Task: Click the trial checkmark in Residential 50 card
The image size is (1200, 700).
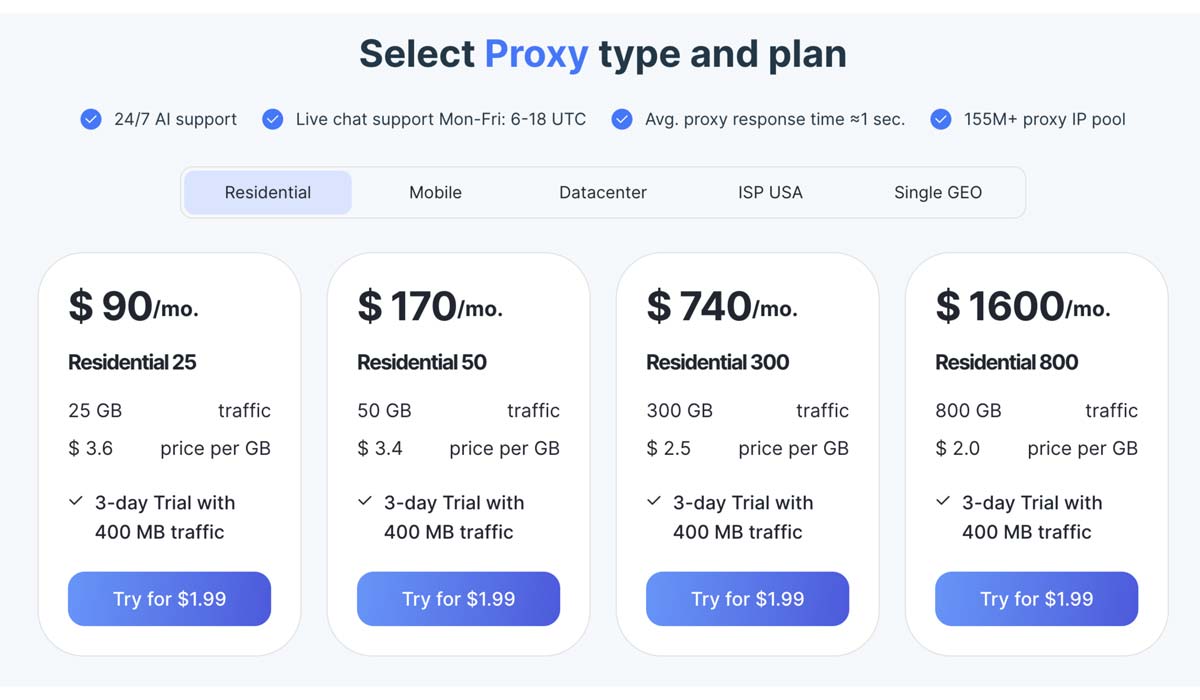Action: pyautogui.click(x=365, y=501)
